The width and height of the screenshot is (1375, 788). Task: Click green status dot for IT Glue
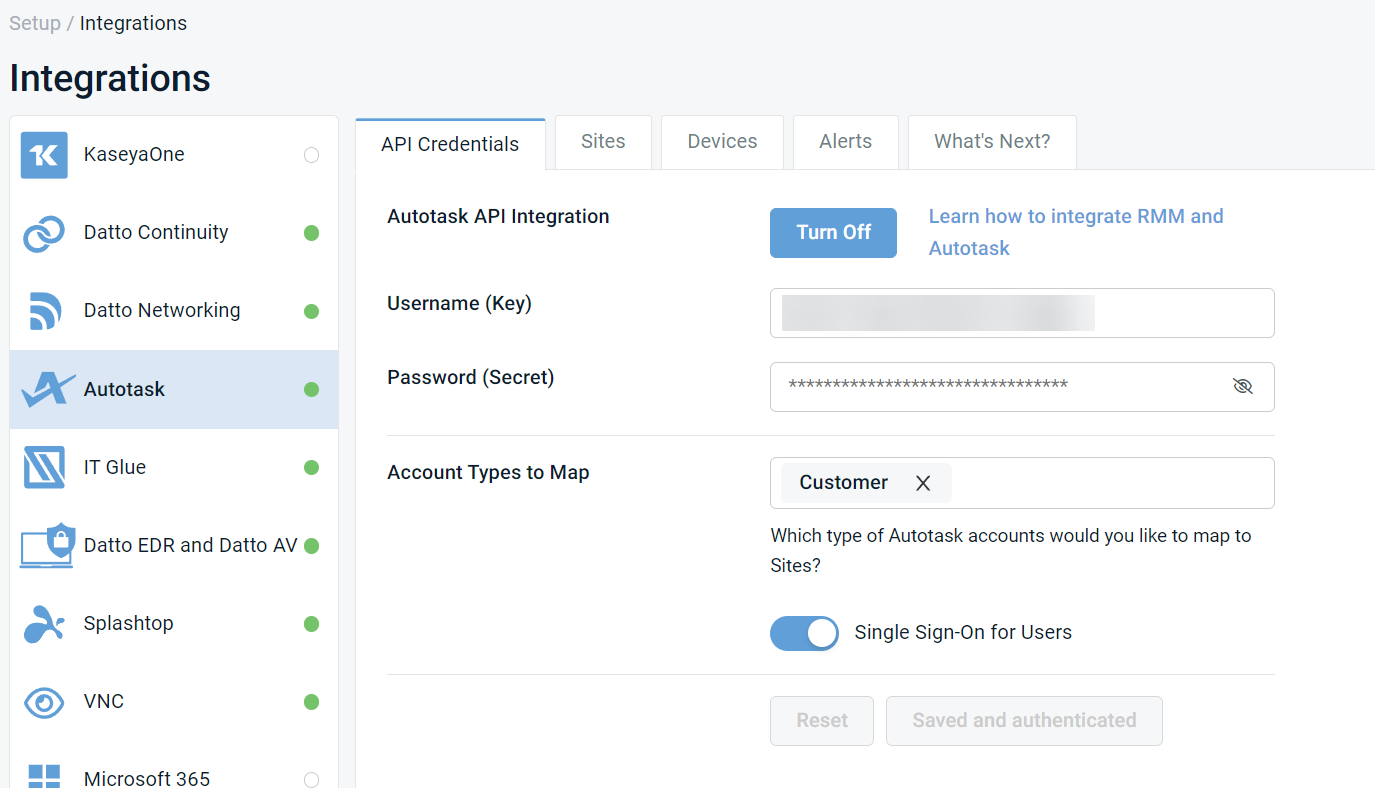click(311, 467)
